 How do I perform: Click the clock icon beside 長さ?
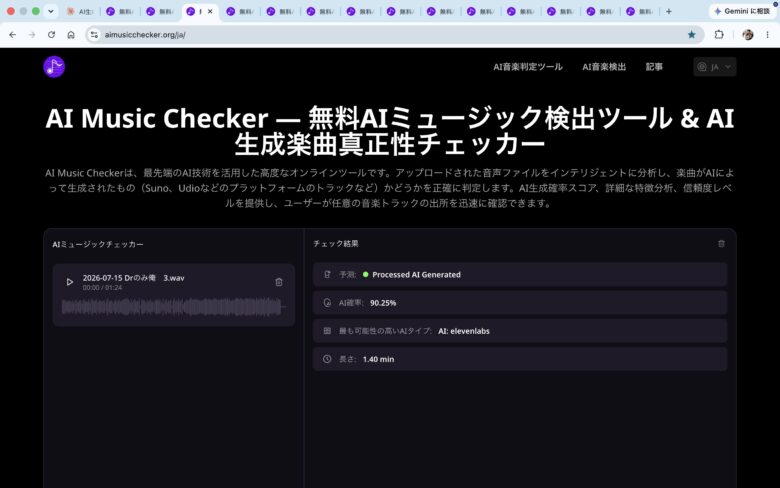[327, 359]
